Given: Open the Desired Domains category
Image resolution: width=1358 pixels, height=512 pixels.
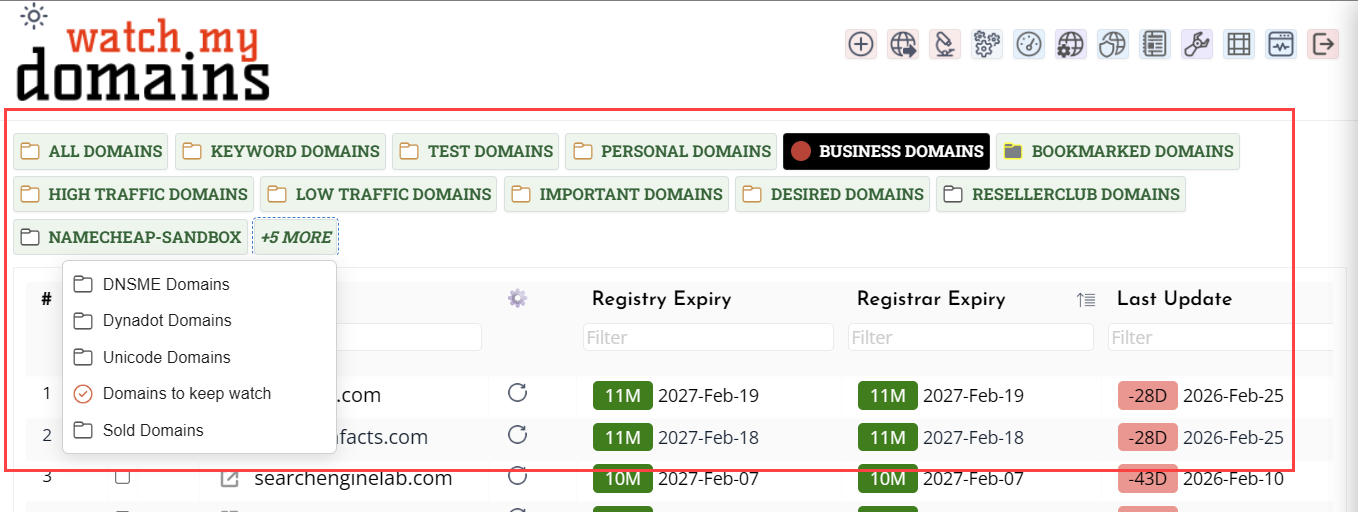Looking at the screenshot, I should 832,194.
